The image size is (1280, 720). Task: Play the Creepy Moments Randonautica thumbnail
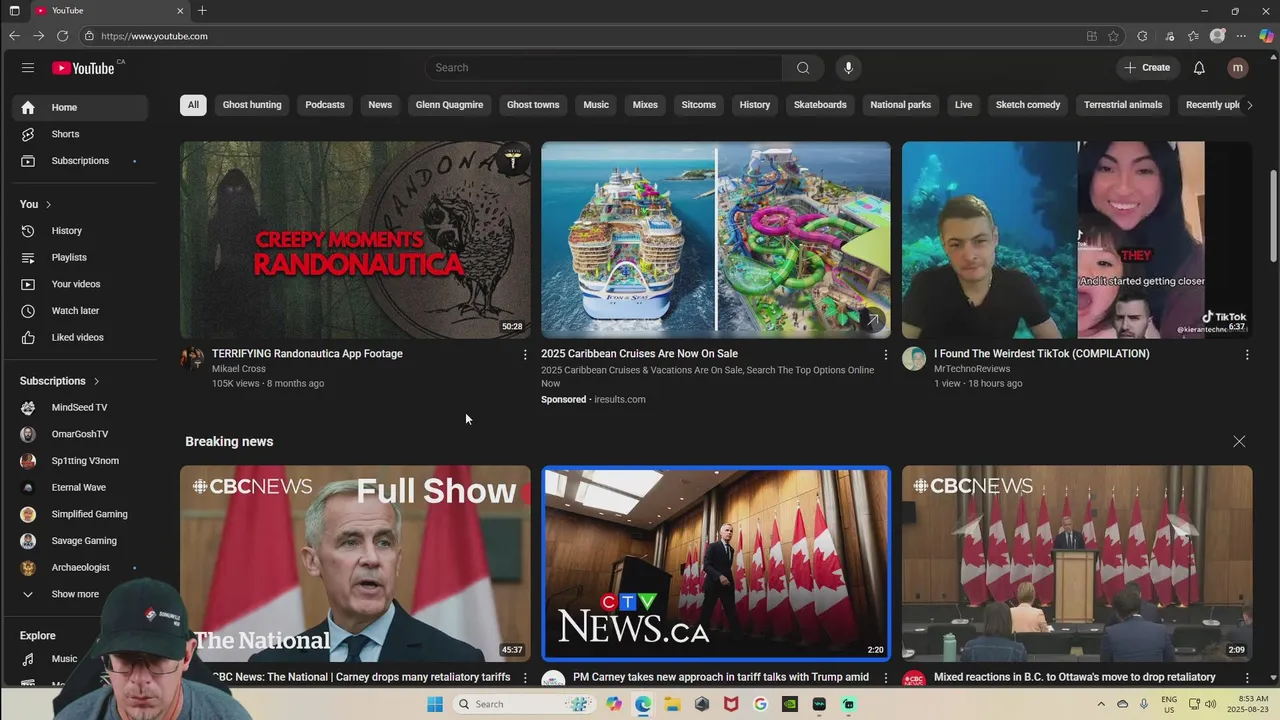pyautogui.click(x=355, y=240)
